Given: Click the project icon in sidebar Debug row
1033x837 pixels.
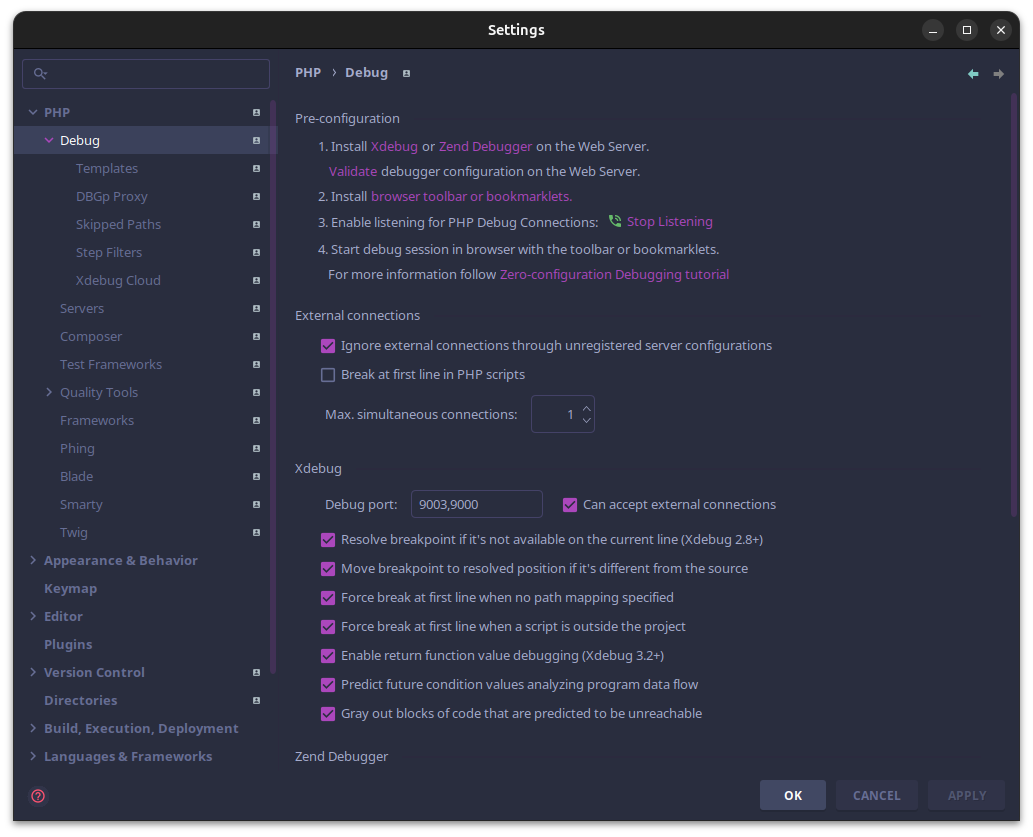Looking at the screenshot, I should (x=256, y=140).
